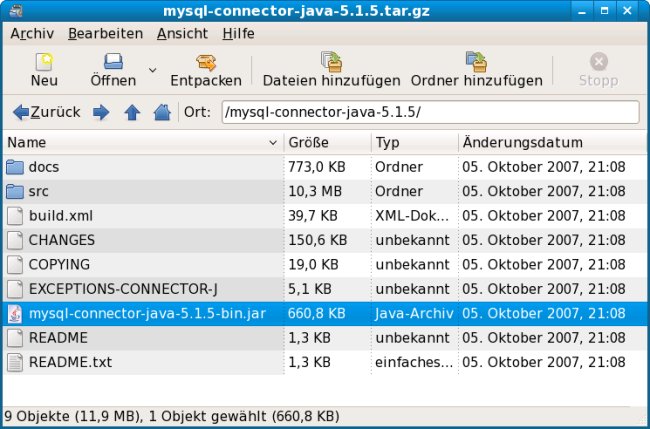Click the Öffnen archive toolbar icon
650x429 pixels.
[x=113, y=62]
